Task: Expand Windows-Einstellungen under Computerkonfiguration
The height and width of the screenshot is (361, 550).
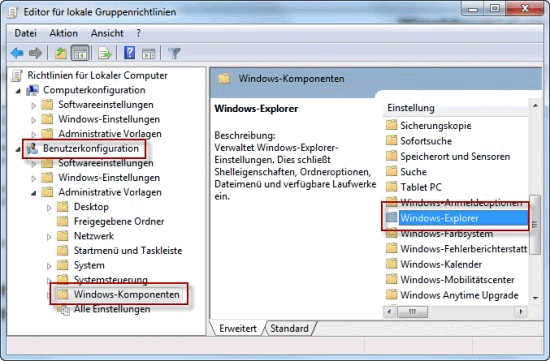Action: (x=34, y=120)
